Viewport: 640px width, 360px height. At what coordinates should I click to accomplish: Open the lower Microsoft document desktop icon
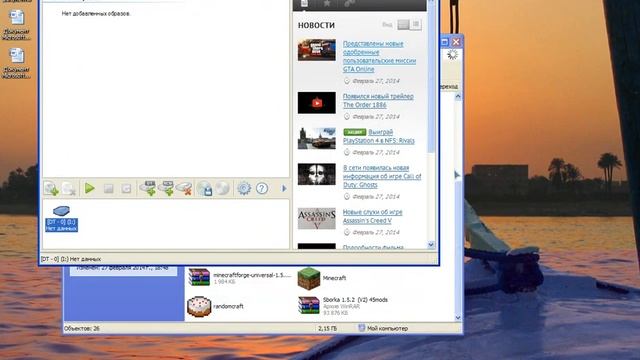click(16, 63)
